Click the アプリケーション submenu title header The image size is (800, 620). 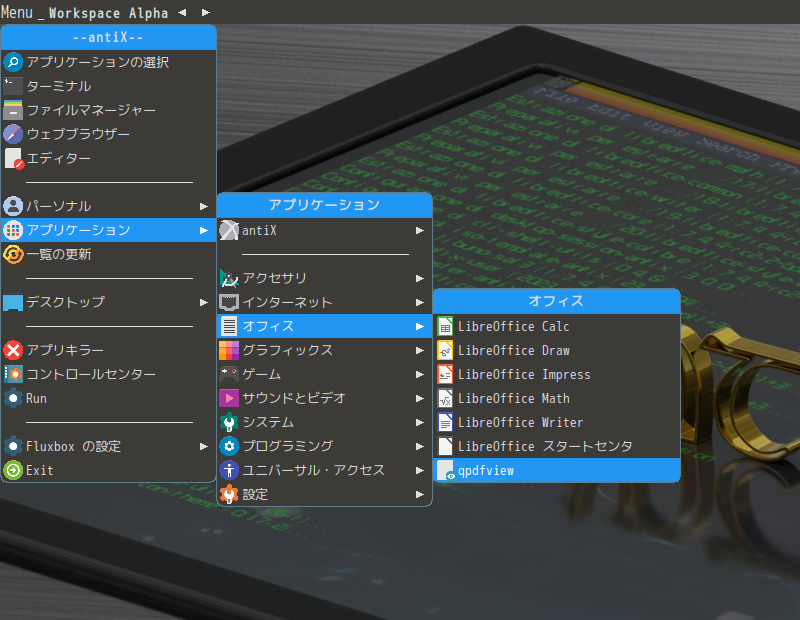324,205
